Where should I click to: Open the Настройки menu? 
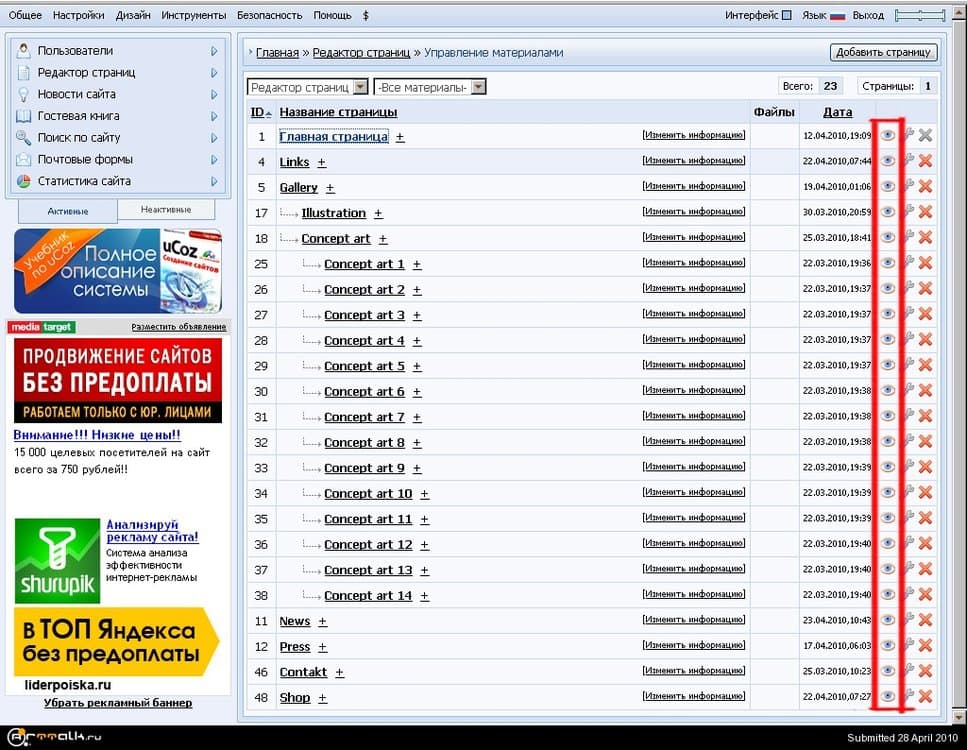78,16
